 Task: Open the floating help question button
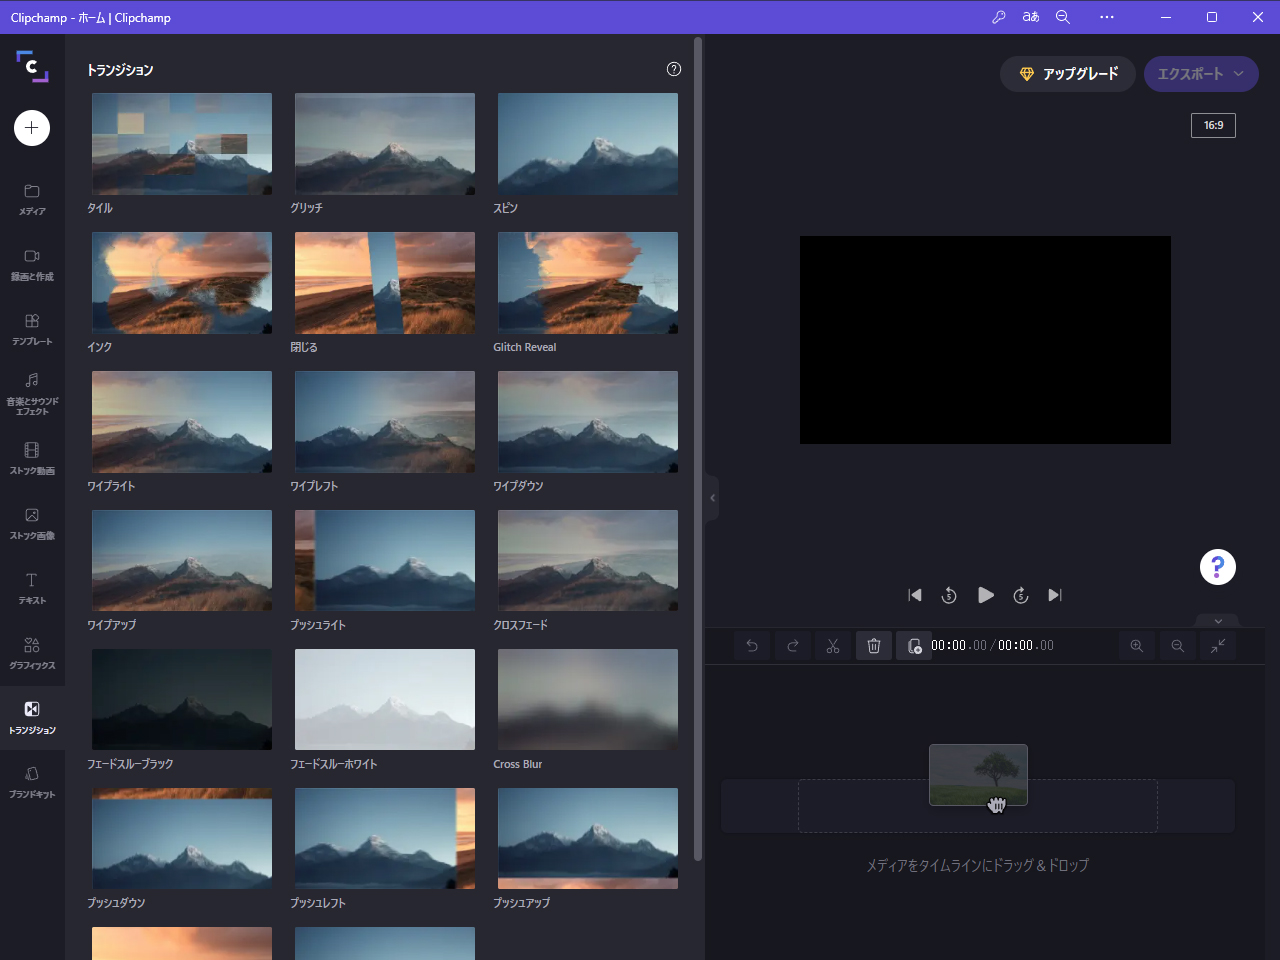(1218, 567)
